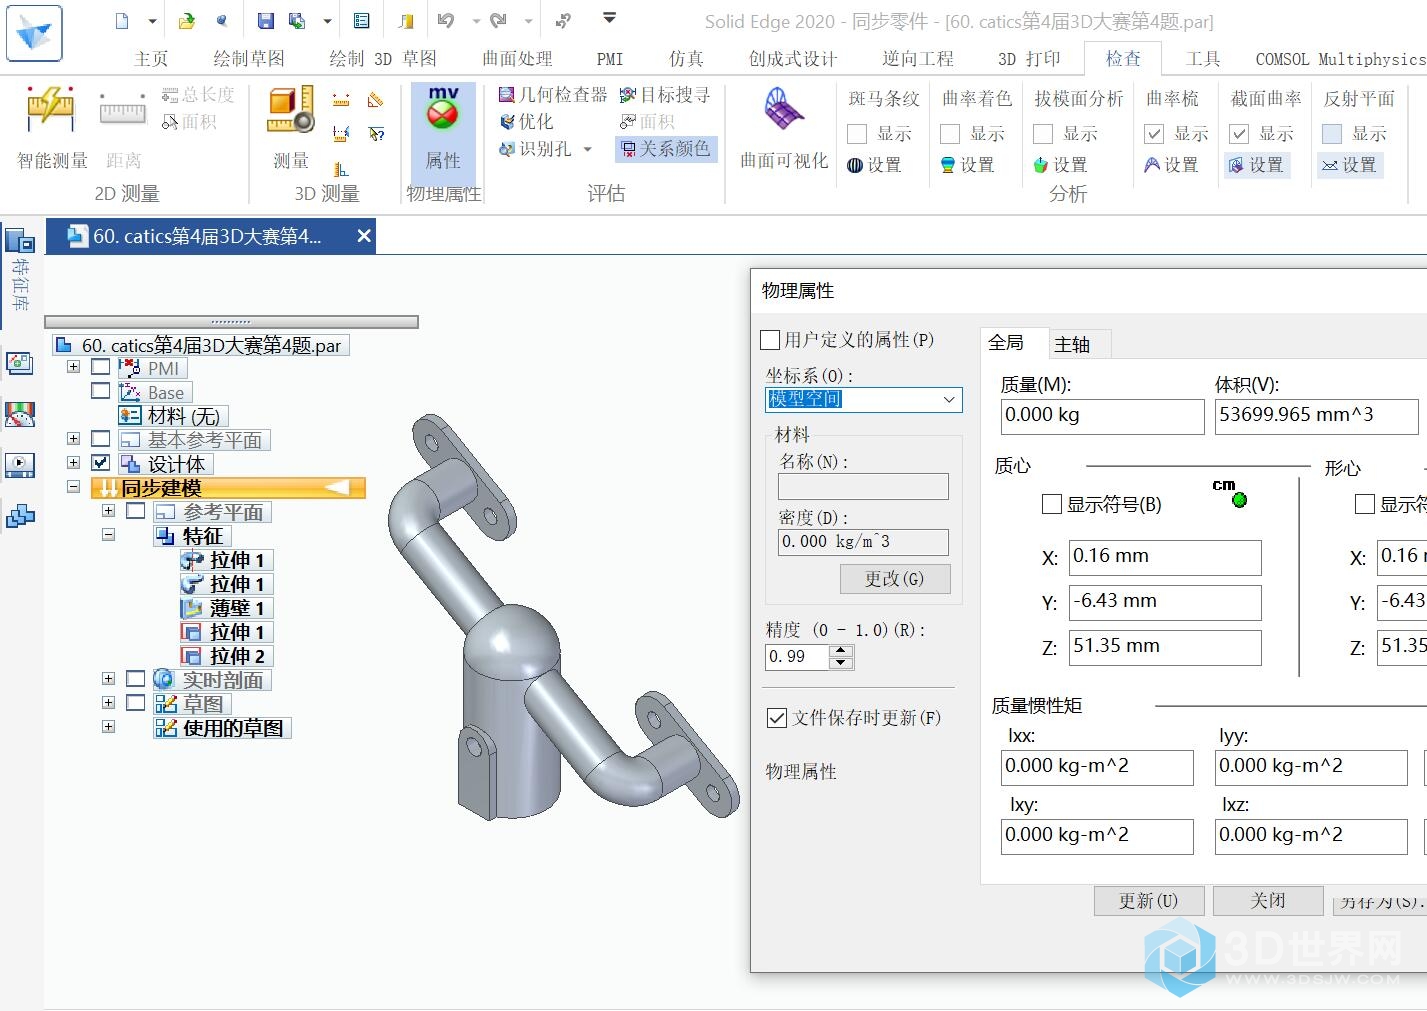Close the 60. catics document tab
Screen dimensions: 1427x1011
tap(364, 236)
